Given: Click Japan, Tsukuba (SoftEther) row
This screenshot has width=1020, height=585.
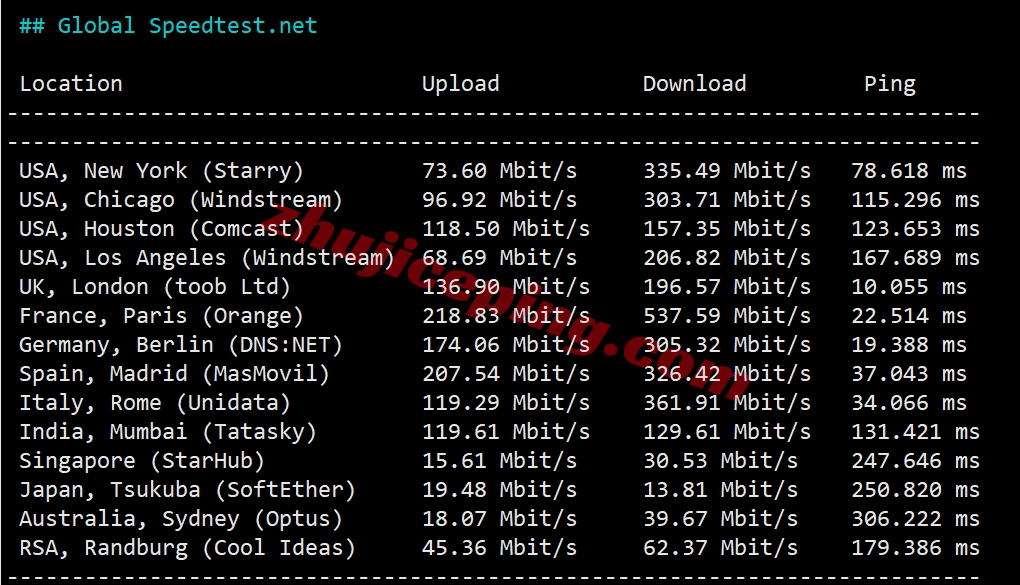Looking at the screenshot, I should pyautogui.click(x=499, y=490).
